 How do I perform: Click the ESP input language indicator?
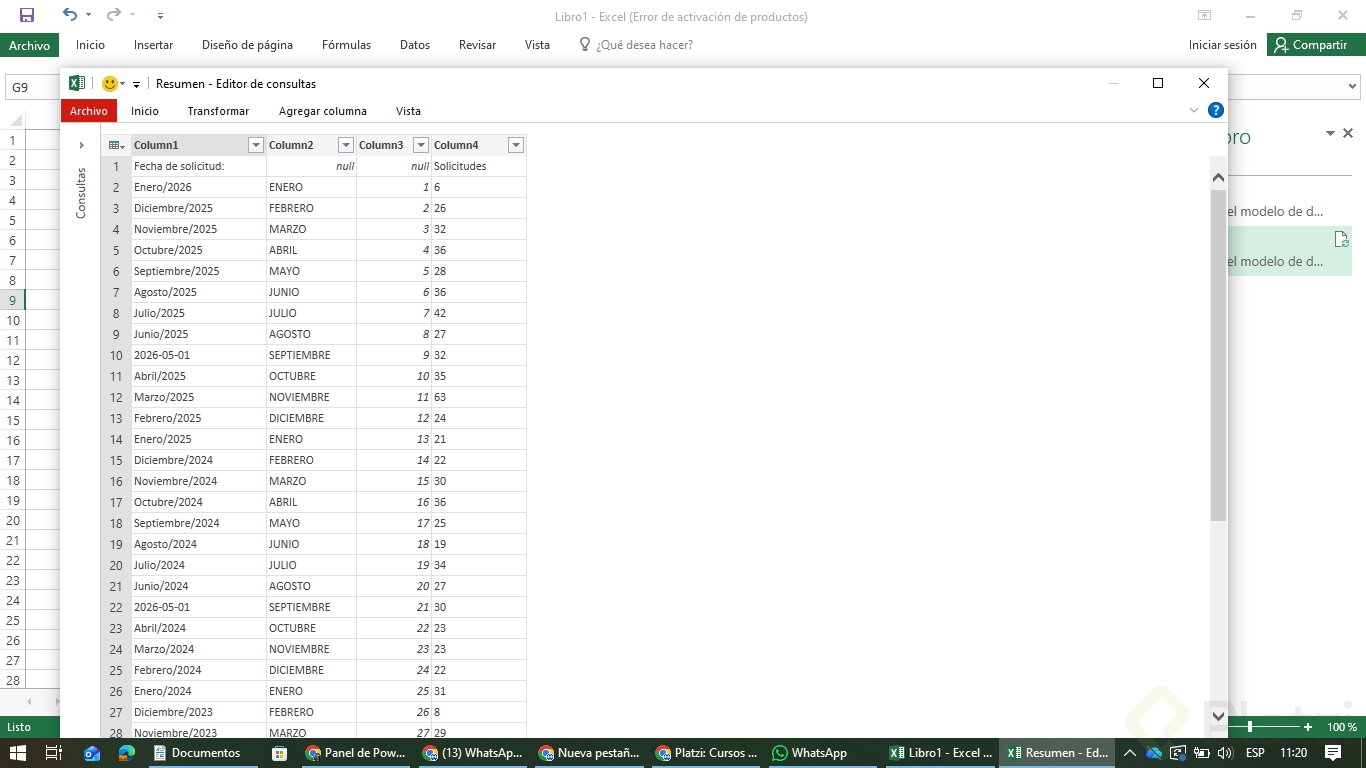[1254, 753]
